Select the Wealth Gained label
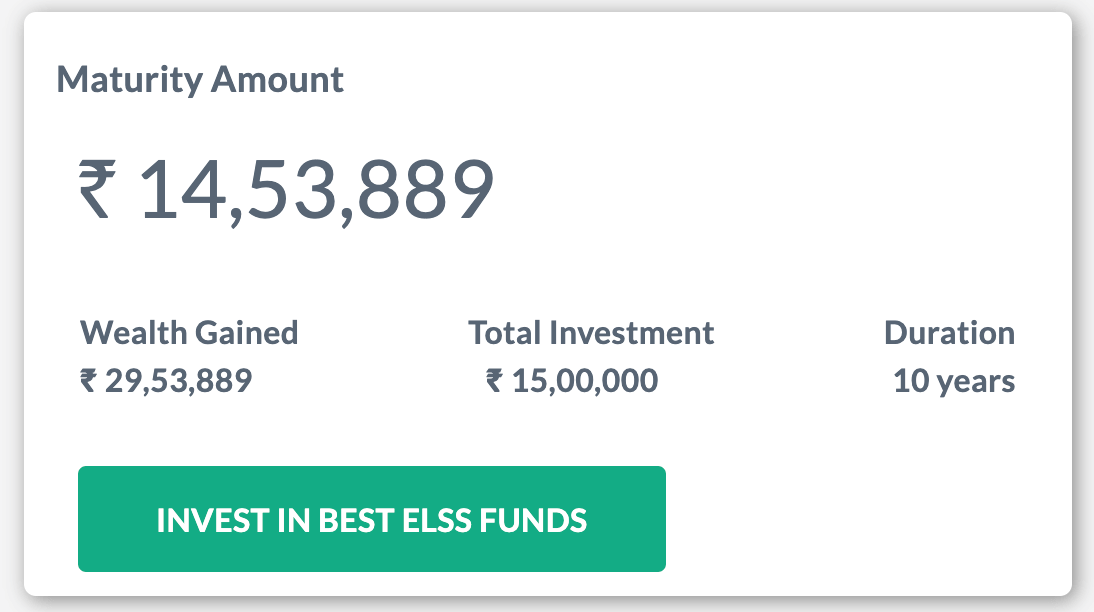Screen dimensions: 1094x612 [189, 332]
